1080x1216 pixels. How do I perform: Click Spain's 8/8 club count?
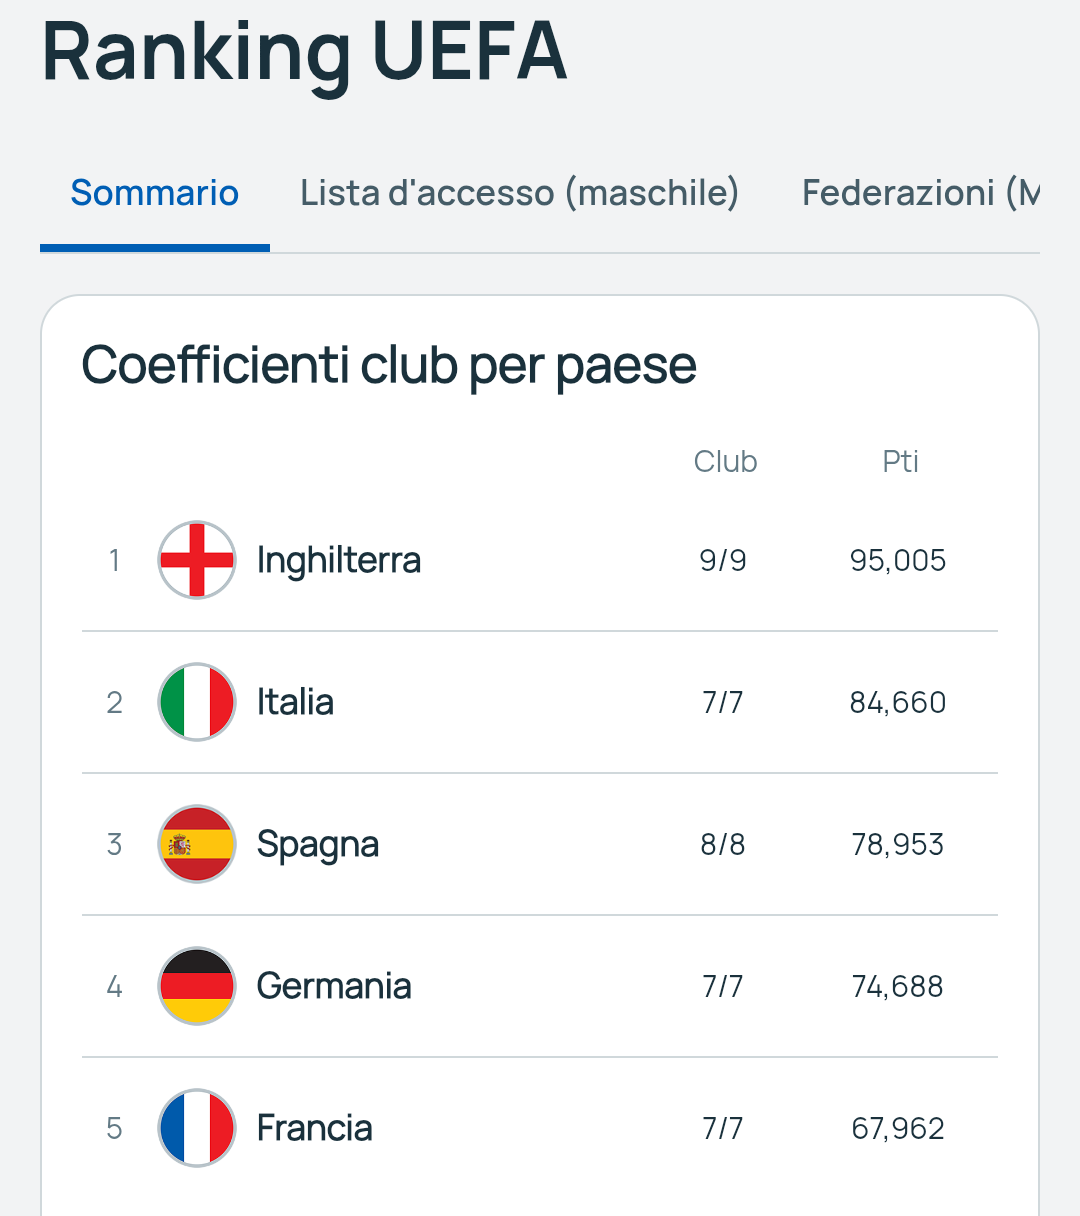tap(723, 844)
